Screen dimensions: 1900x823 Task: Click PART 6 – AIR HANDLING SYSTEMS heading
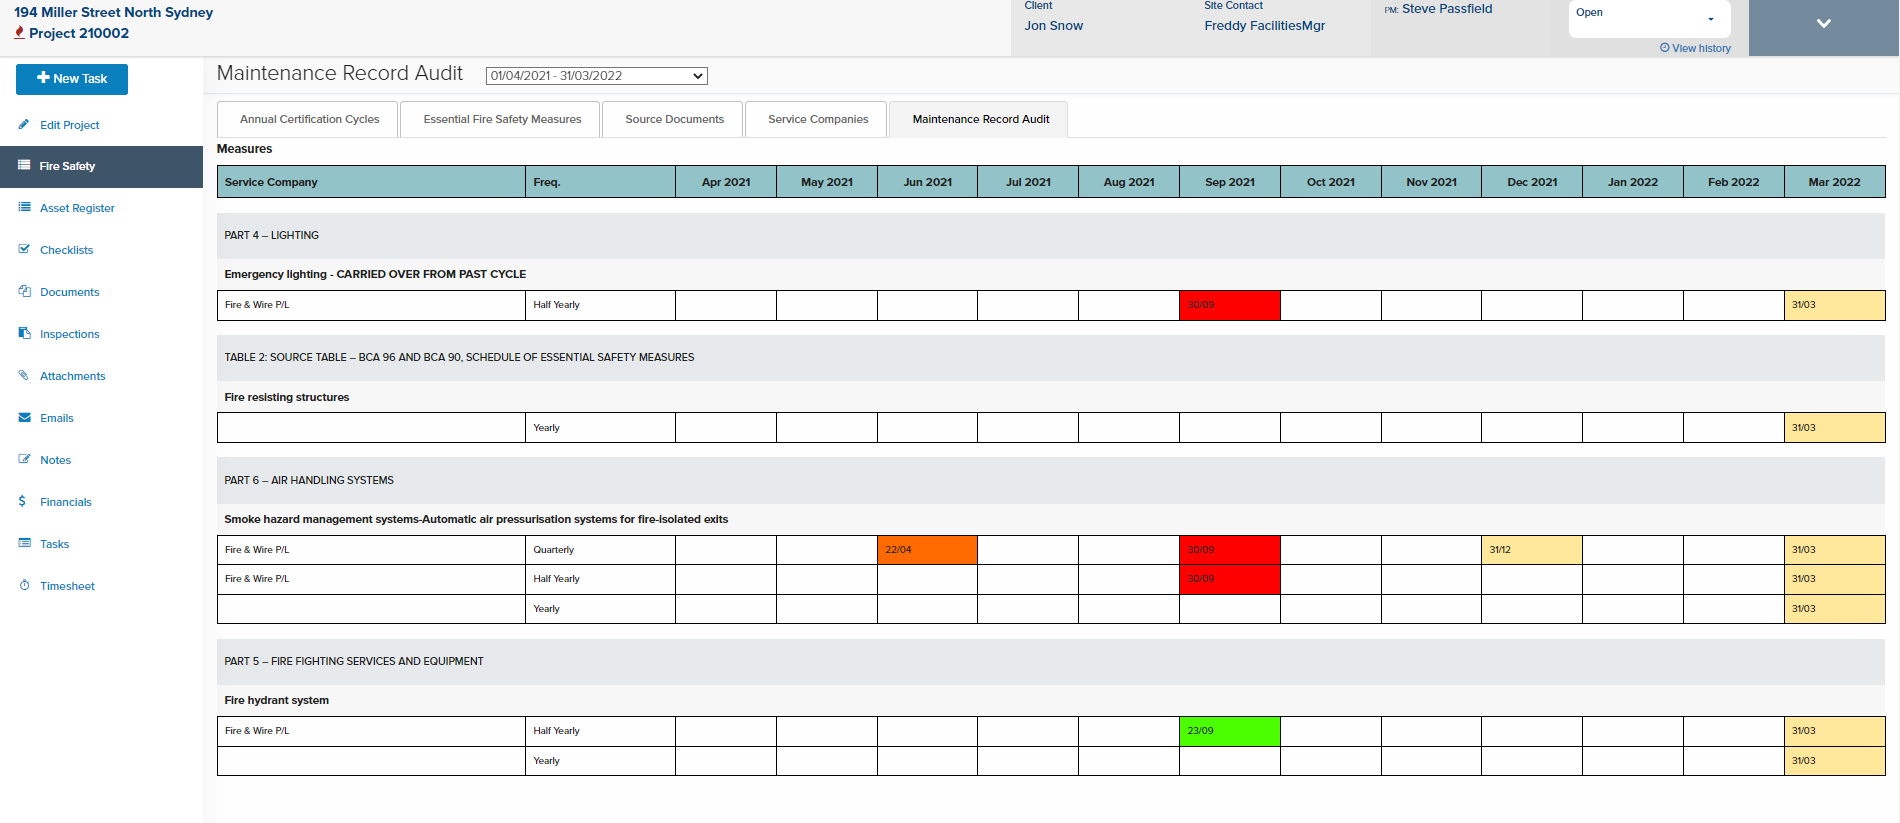pos(309,481)
